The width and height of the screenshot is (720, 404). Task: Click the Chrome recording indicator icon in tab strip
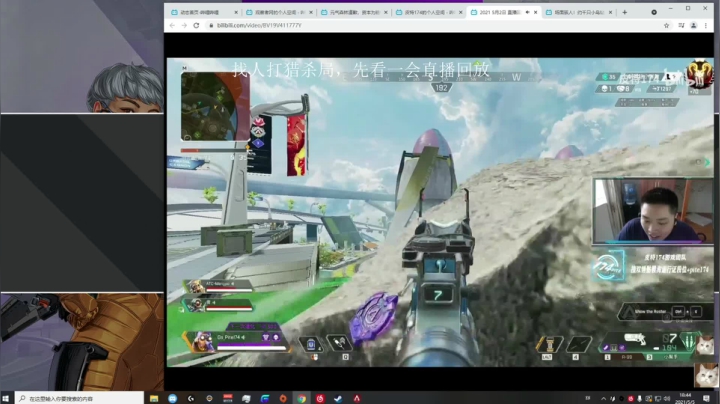(654, 12)
